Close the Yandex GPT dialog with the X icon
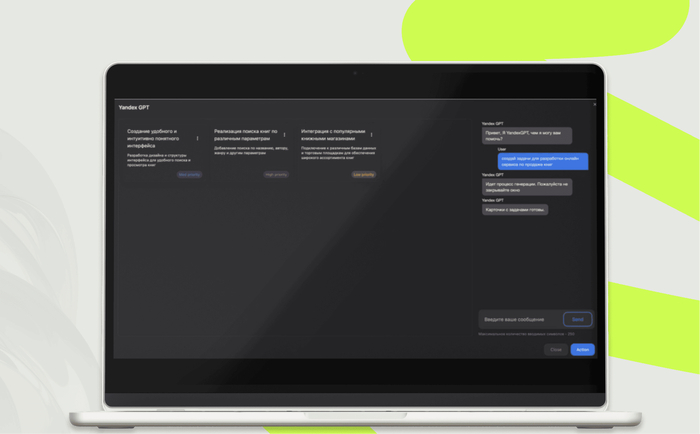 click(594, 104)
